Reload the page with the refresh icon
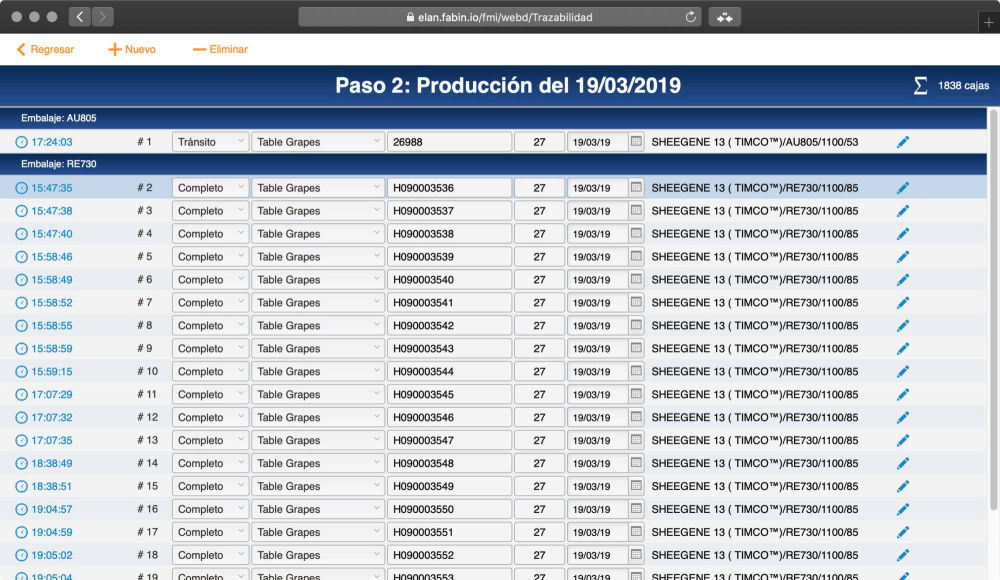The height and width of the screenshot is (580, 1000). (x=690, y=17)
